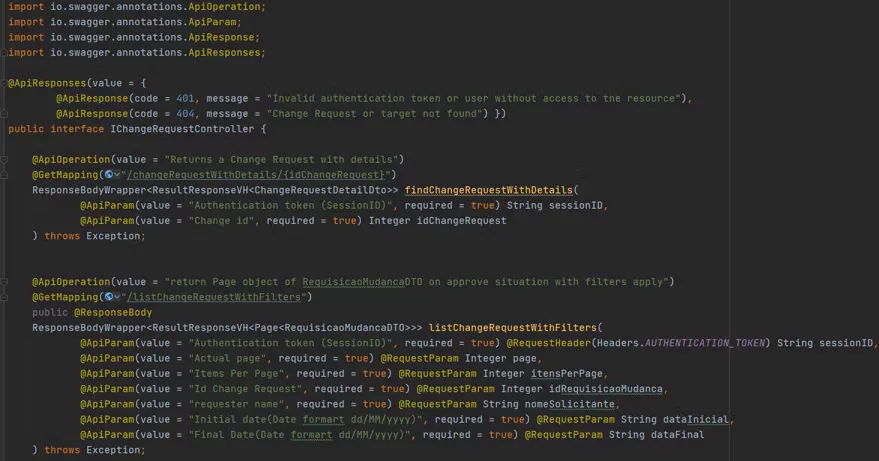Click the interface keyword
879x461 pixels.
click(x=77, y=129)
